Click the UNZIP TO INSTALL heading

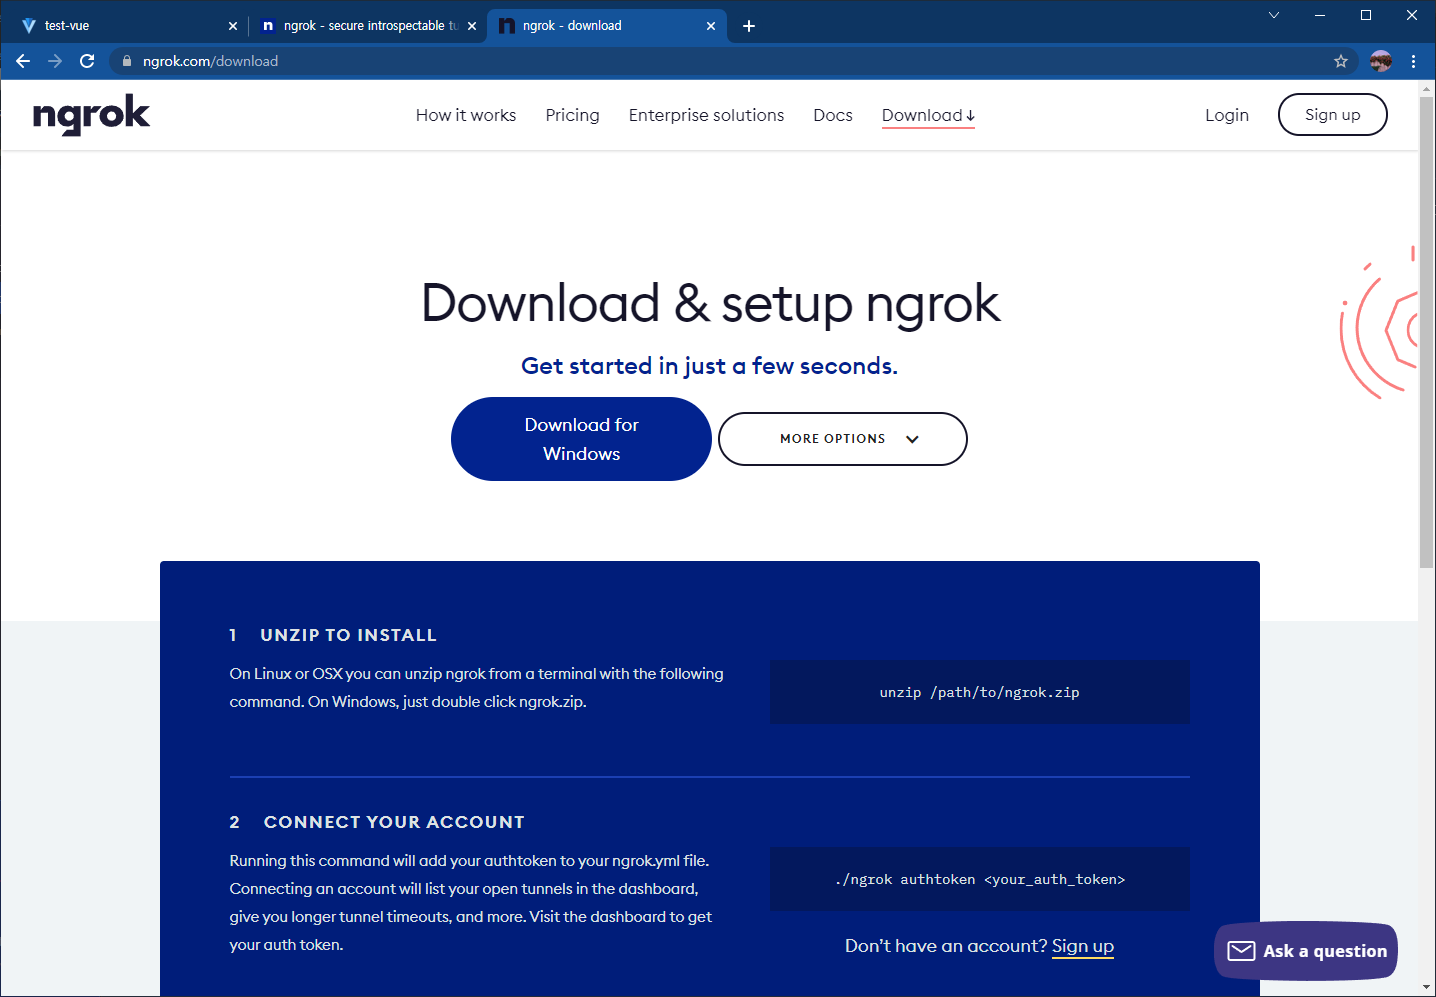click(348, 635)
